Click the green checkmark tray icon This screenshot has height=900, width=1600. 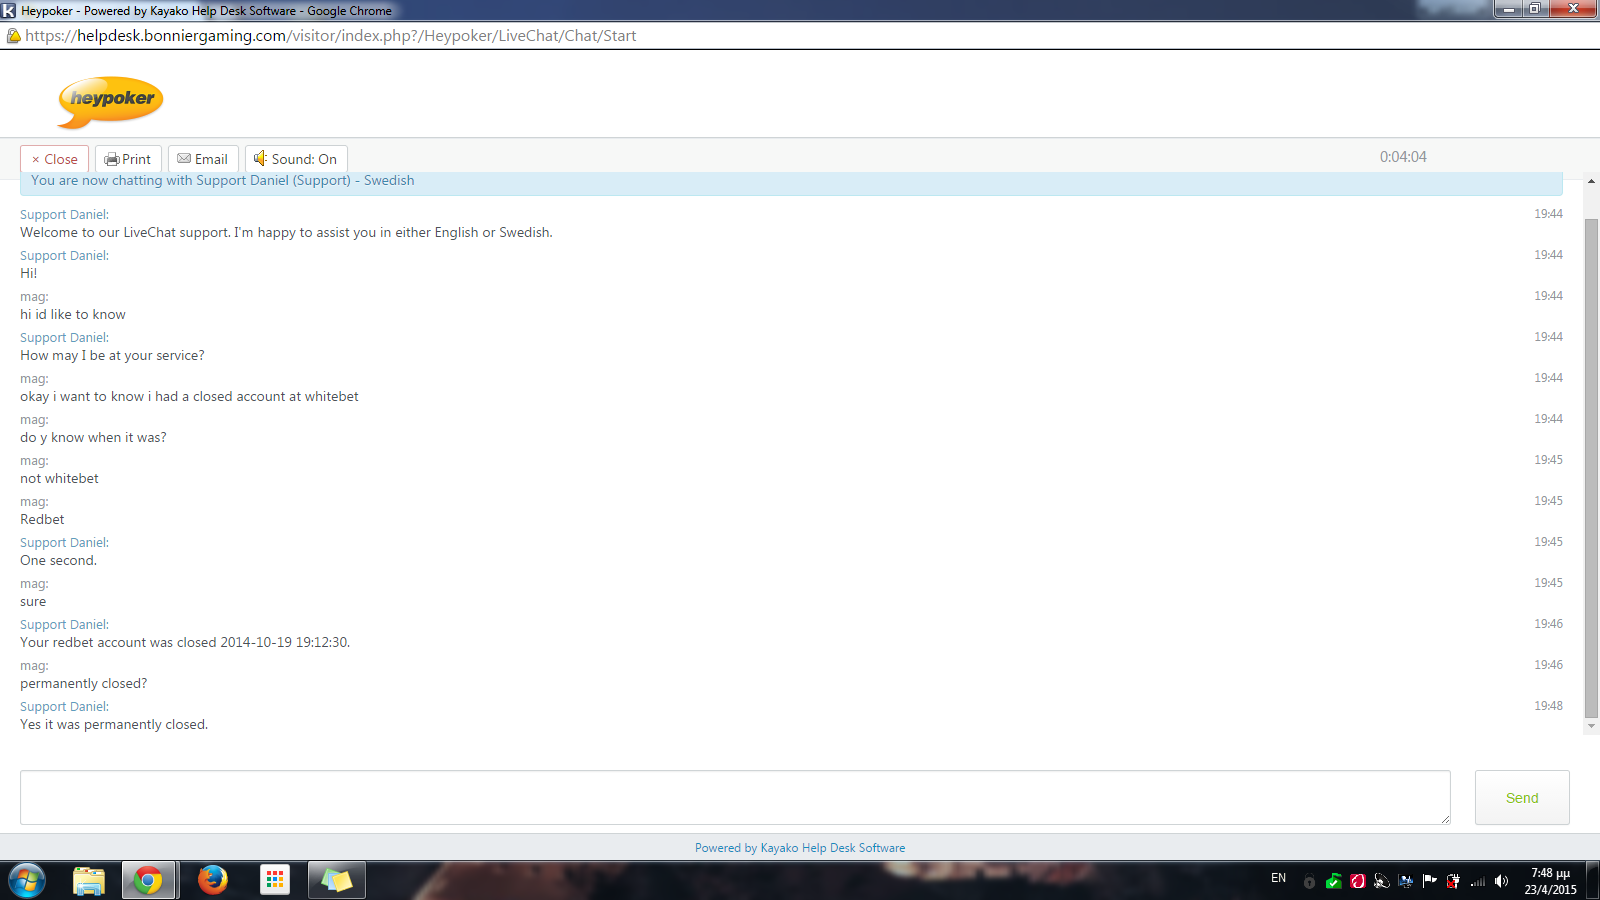[1333, 881]
